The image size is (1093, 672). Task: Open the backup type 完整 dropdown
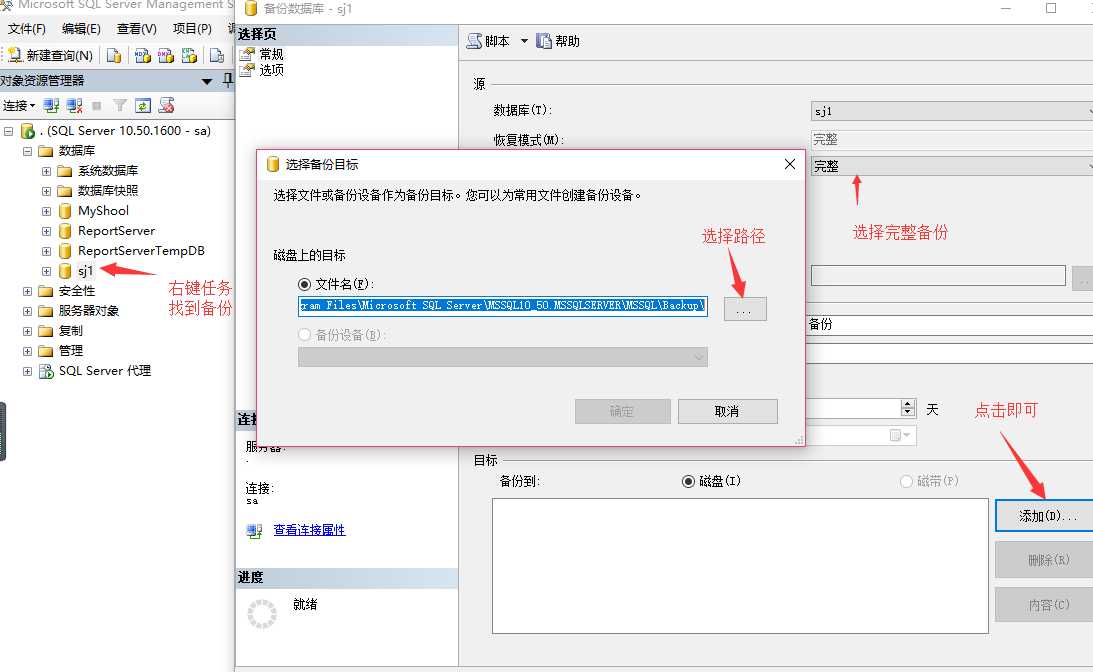click(x=952, y=166)
